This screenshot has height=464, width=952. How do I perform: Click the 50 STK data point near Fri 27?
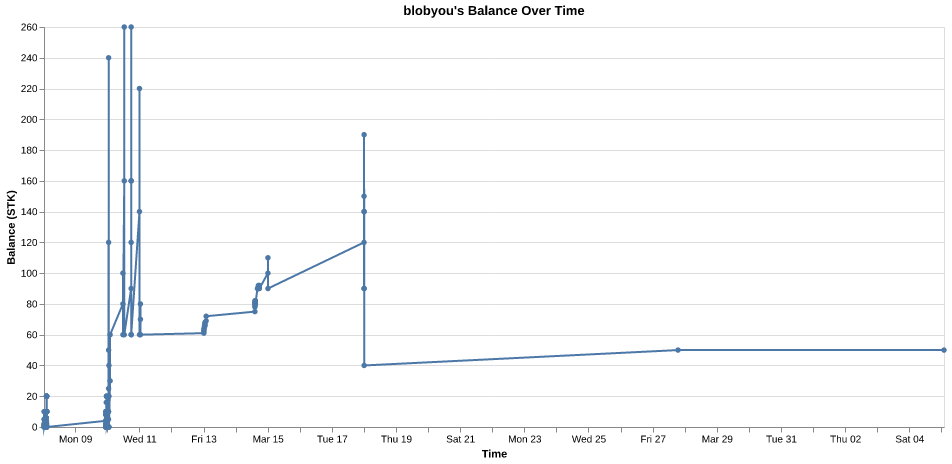click(x=678, y=350)
